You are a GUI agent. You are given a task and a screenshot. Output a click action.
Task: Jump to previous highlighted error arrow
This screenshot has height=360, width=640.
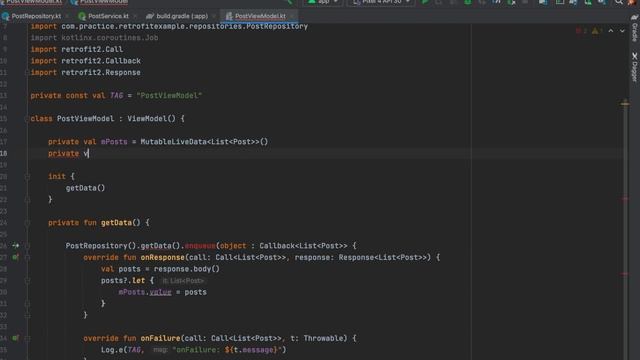tap(611, 31)
